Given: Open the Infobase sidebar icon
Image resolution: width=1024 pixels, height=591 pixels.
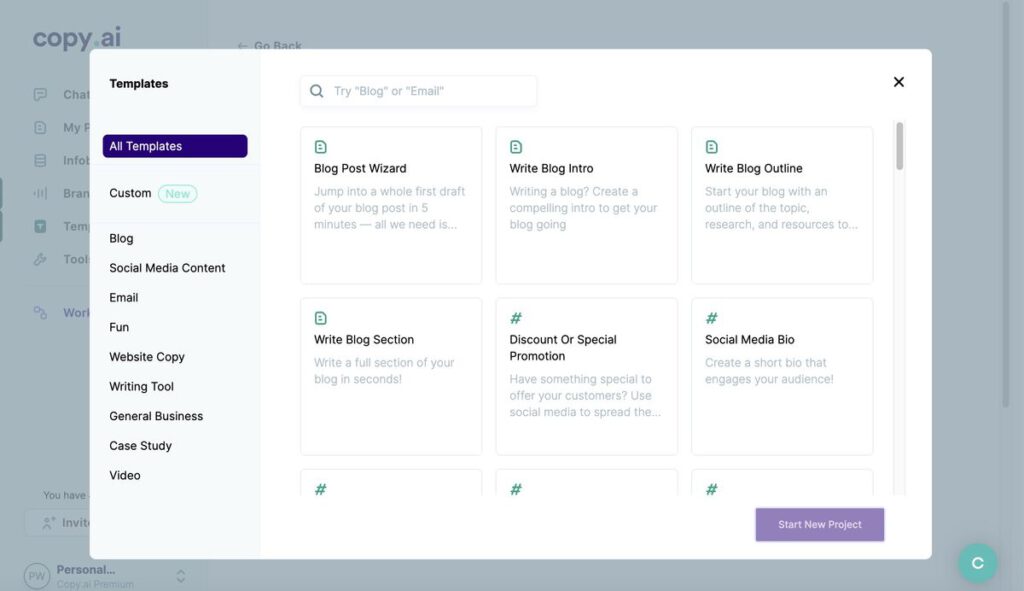Looking at the screenshot, I should [x=38, y=160].
